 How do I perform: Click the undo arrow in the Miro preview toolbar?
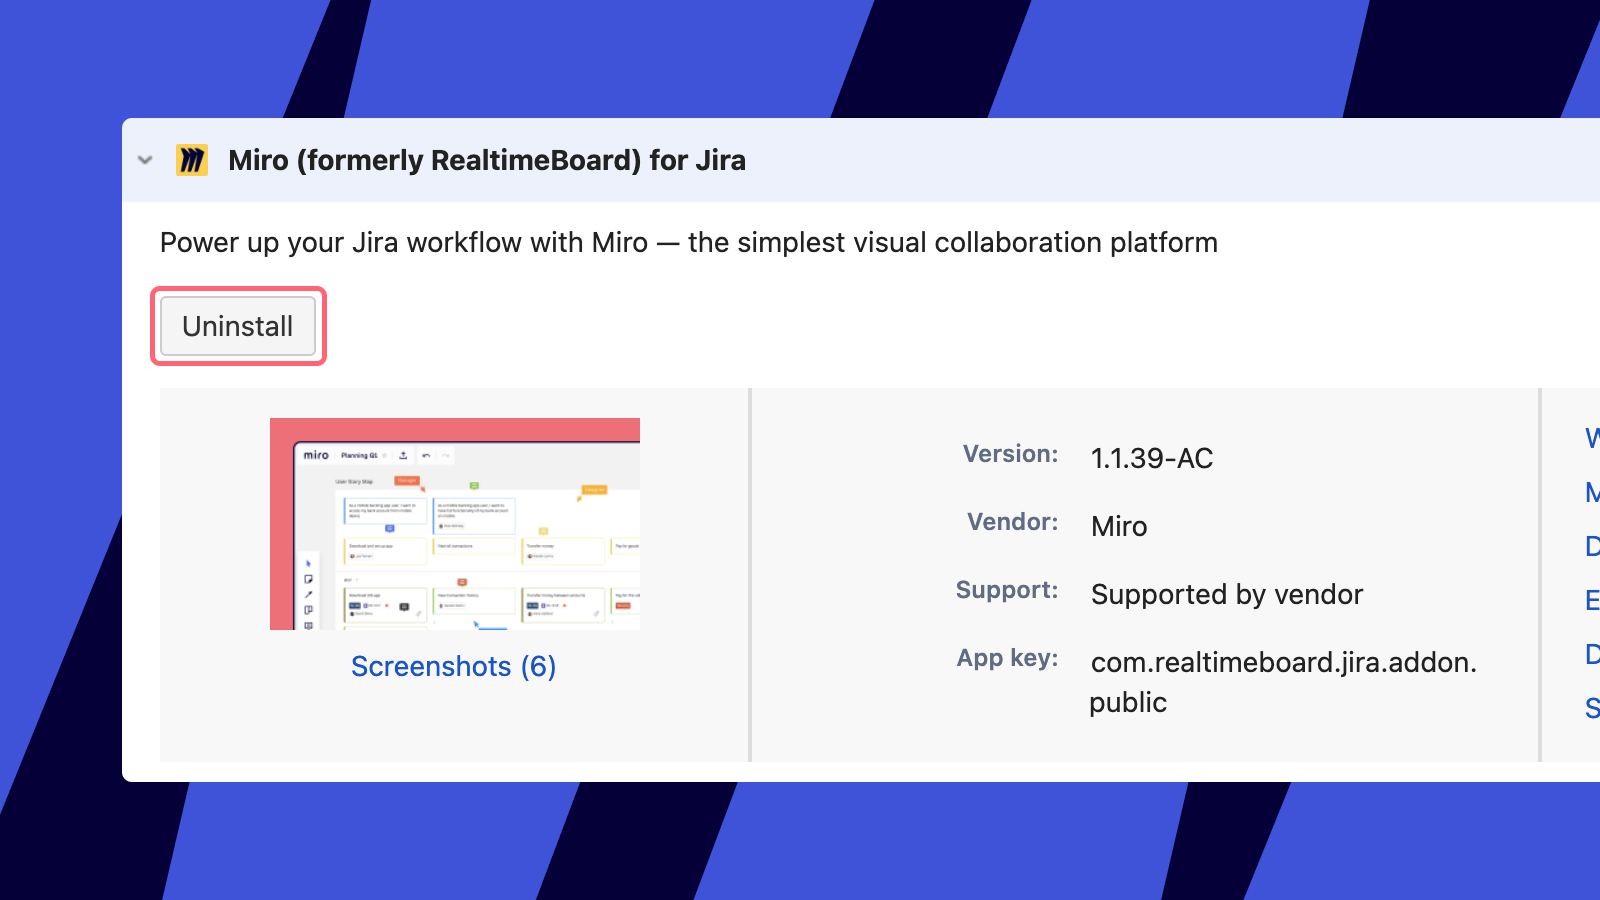427,455
